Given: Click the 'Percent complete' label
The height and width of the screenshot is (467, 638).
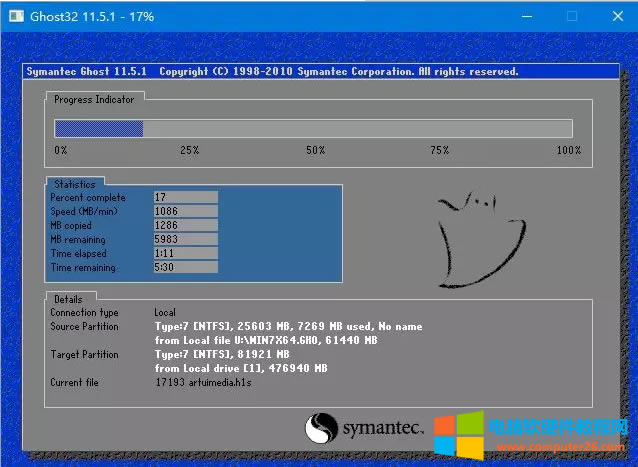Looking at the screenshot, I should pyautogui.click(x=88, y=197).
